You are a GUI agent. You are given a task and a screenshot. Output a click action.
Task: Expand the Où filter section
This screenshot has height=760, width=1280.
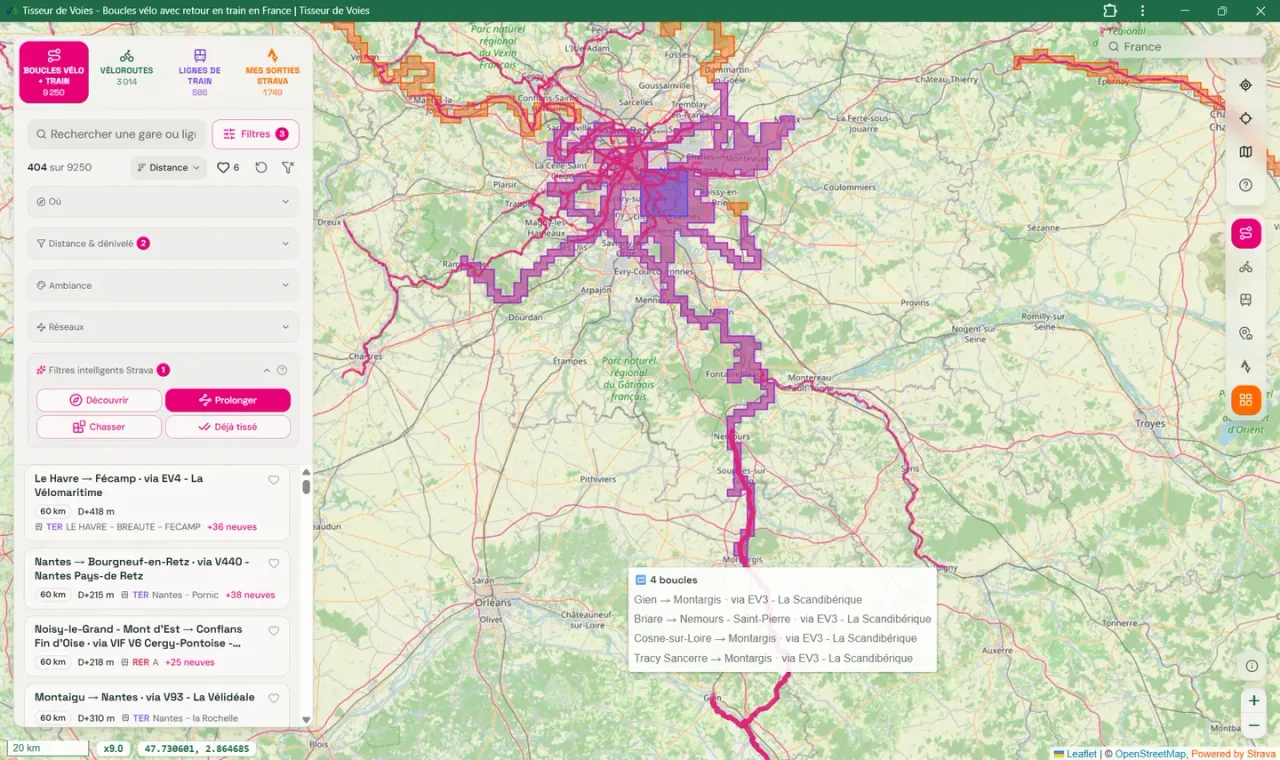pos(163,201)
